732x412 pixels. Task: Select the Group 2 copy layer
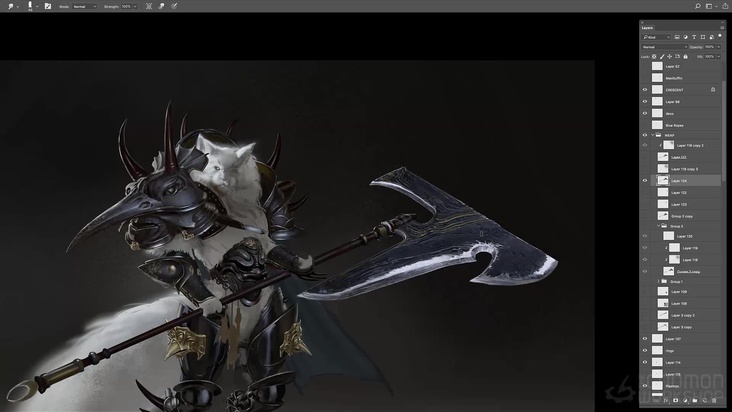point(681,216)
